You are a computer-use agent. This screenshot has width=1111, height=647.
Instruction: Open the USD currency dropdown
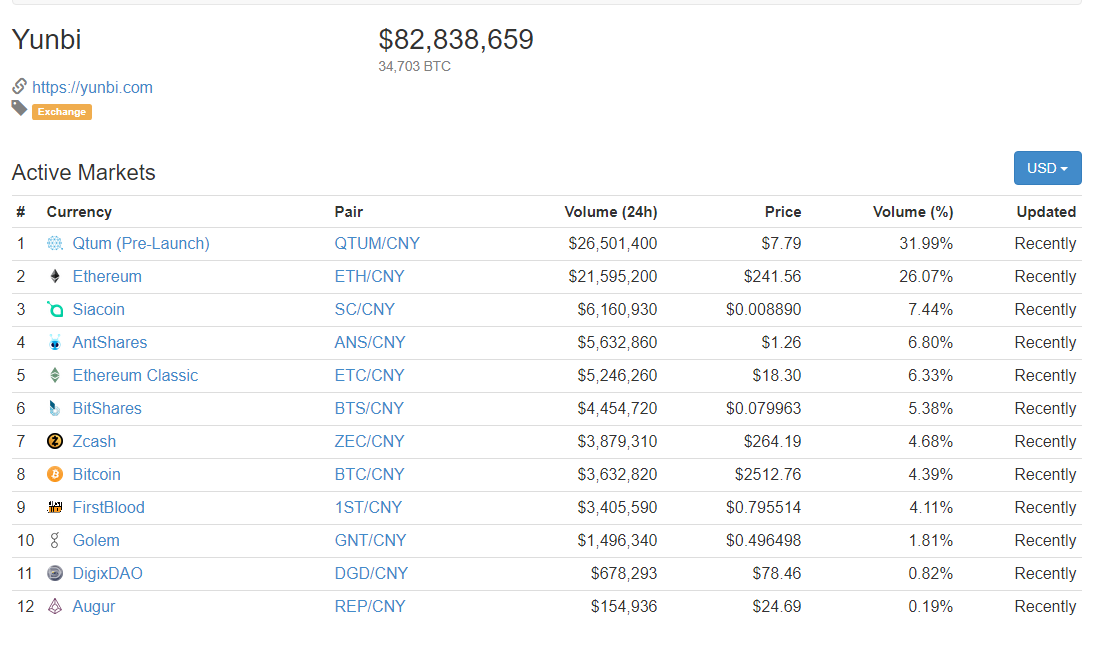click(1047, 168)
